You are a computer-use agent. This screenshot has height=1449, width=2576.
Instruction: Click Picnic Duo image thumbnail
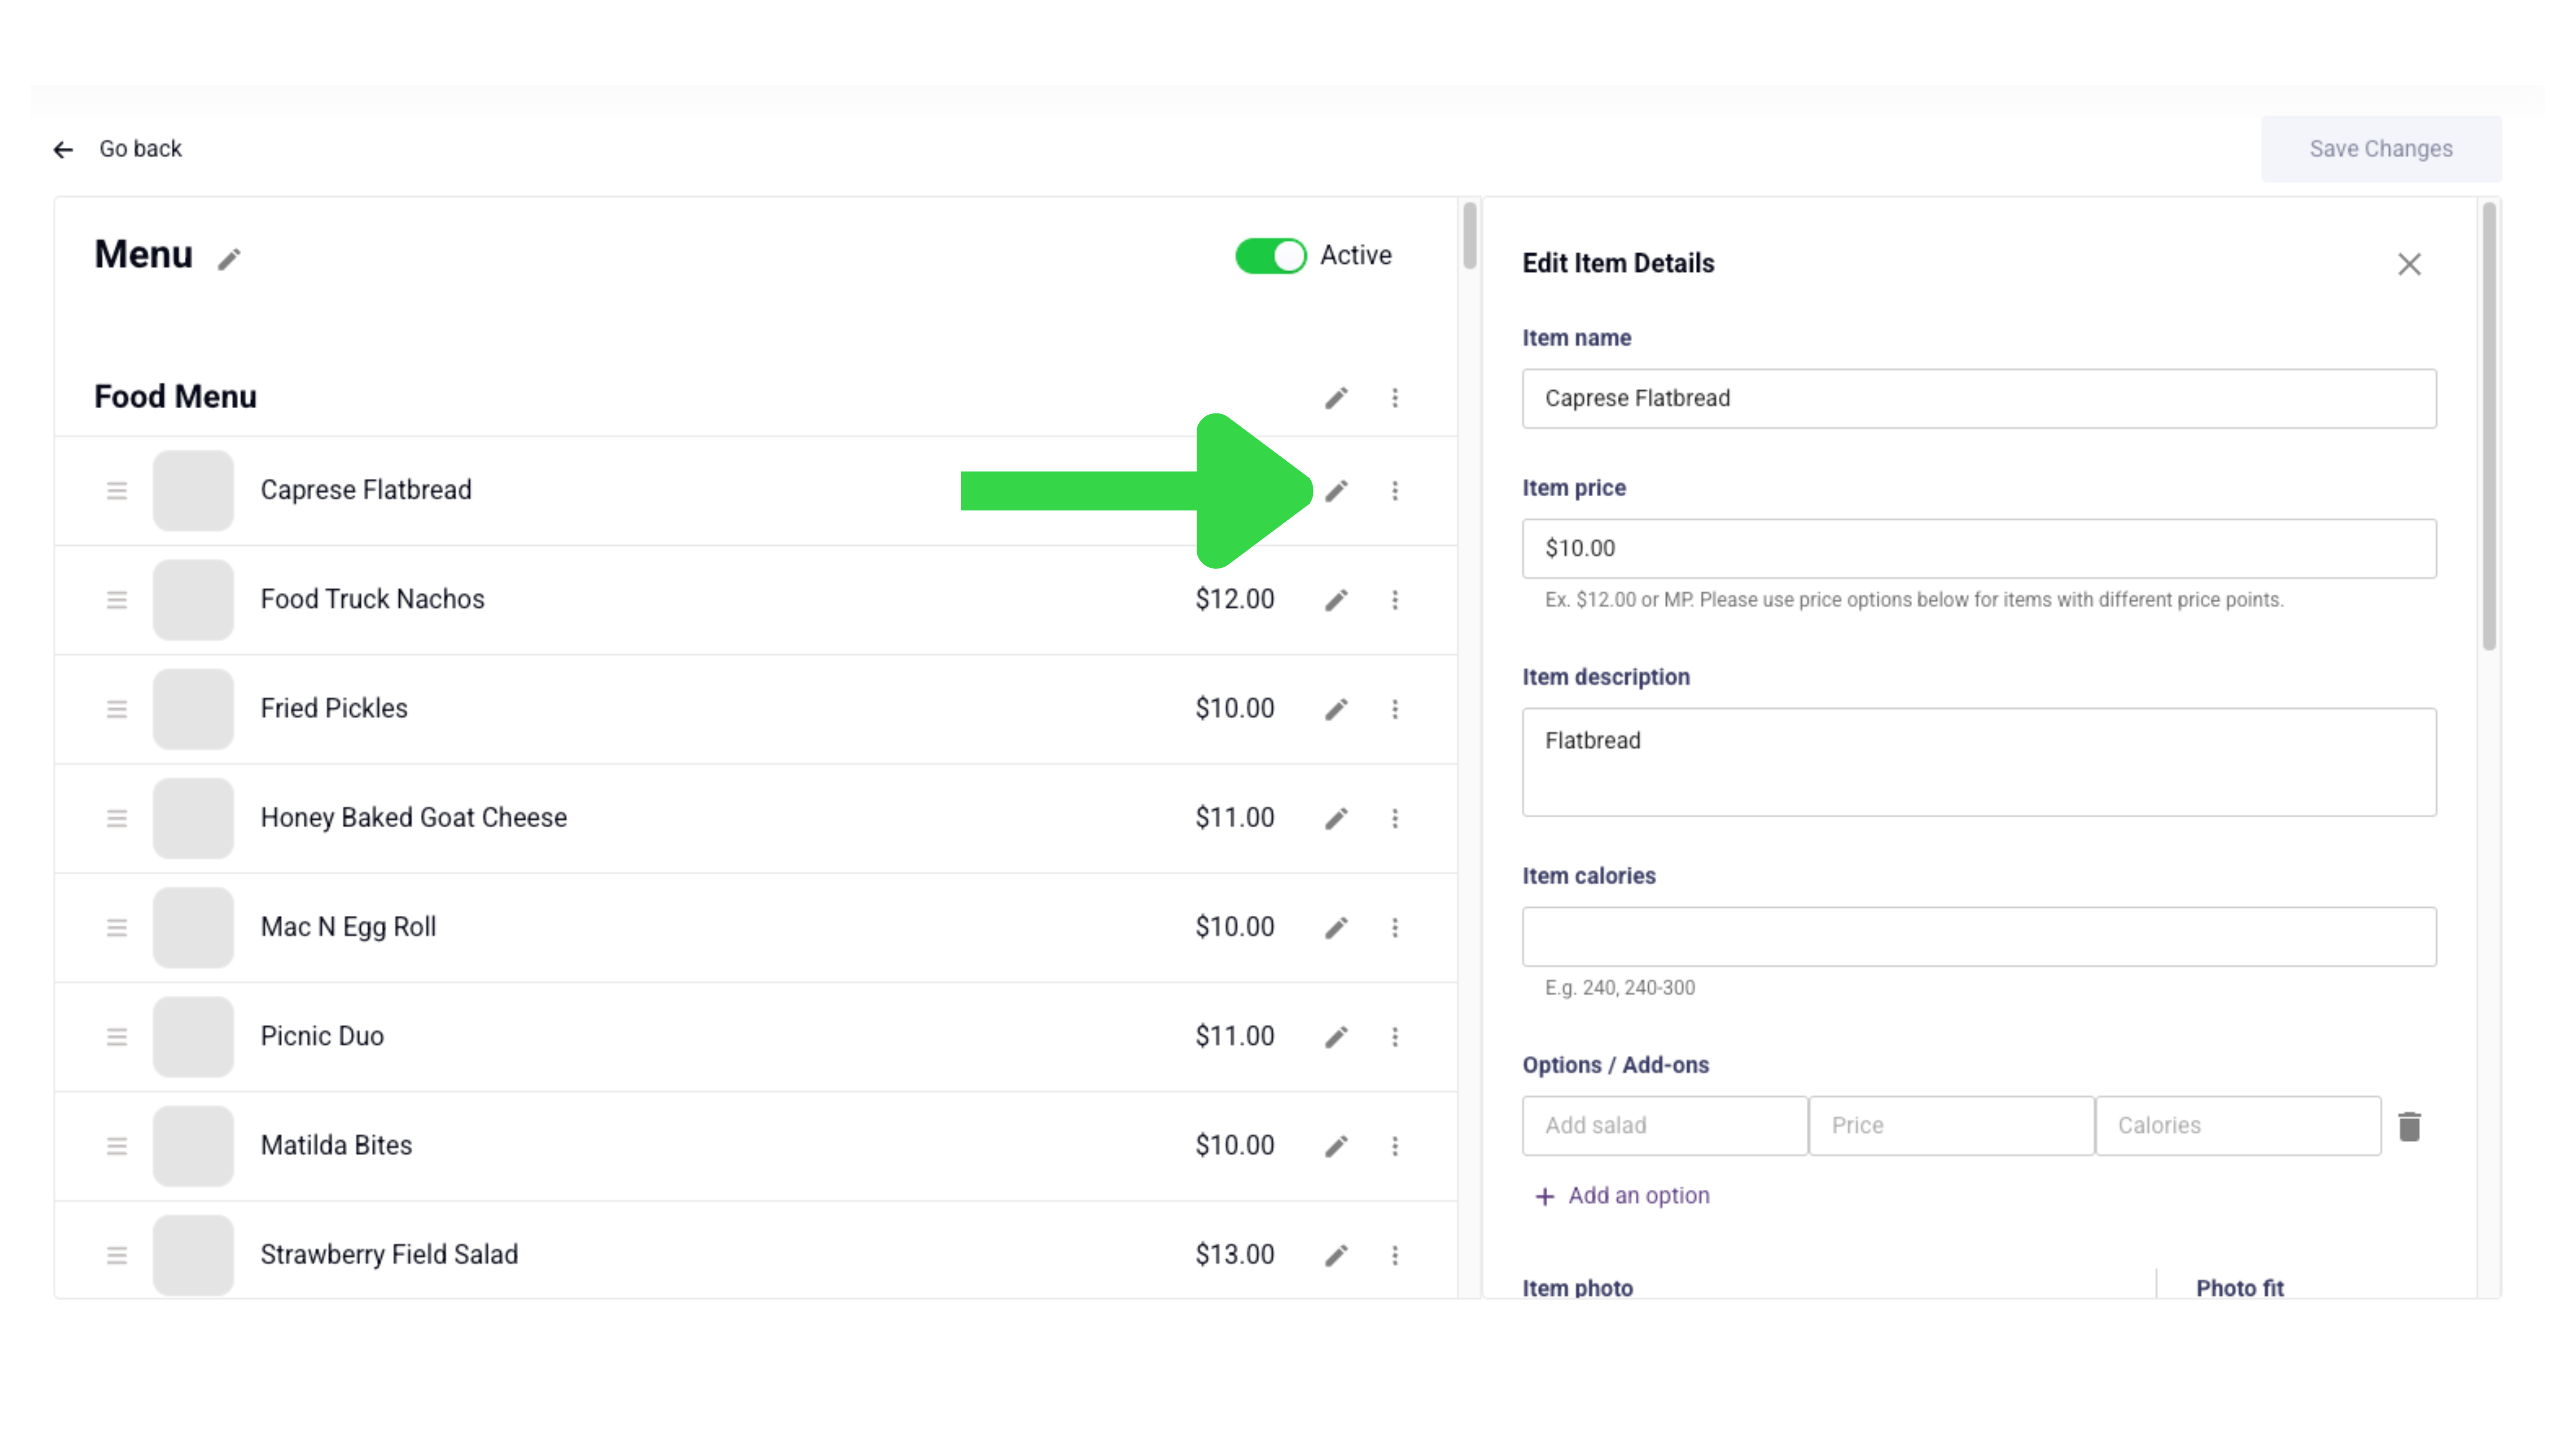(193, 1037)
